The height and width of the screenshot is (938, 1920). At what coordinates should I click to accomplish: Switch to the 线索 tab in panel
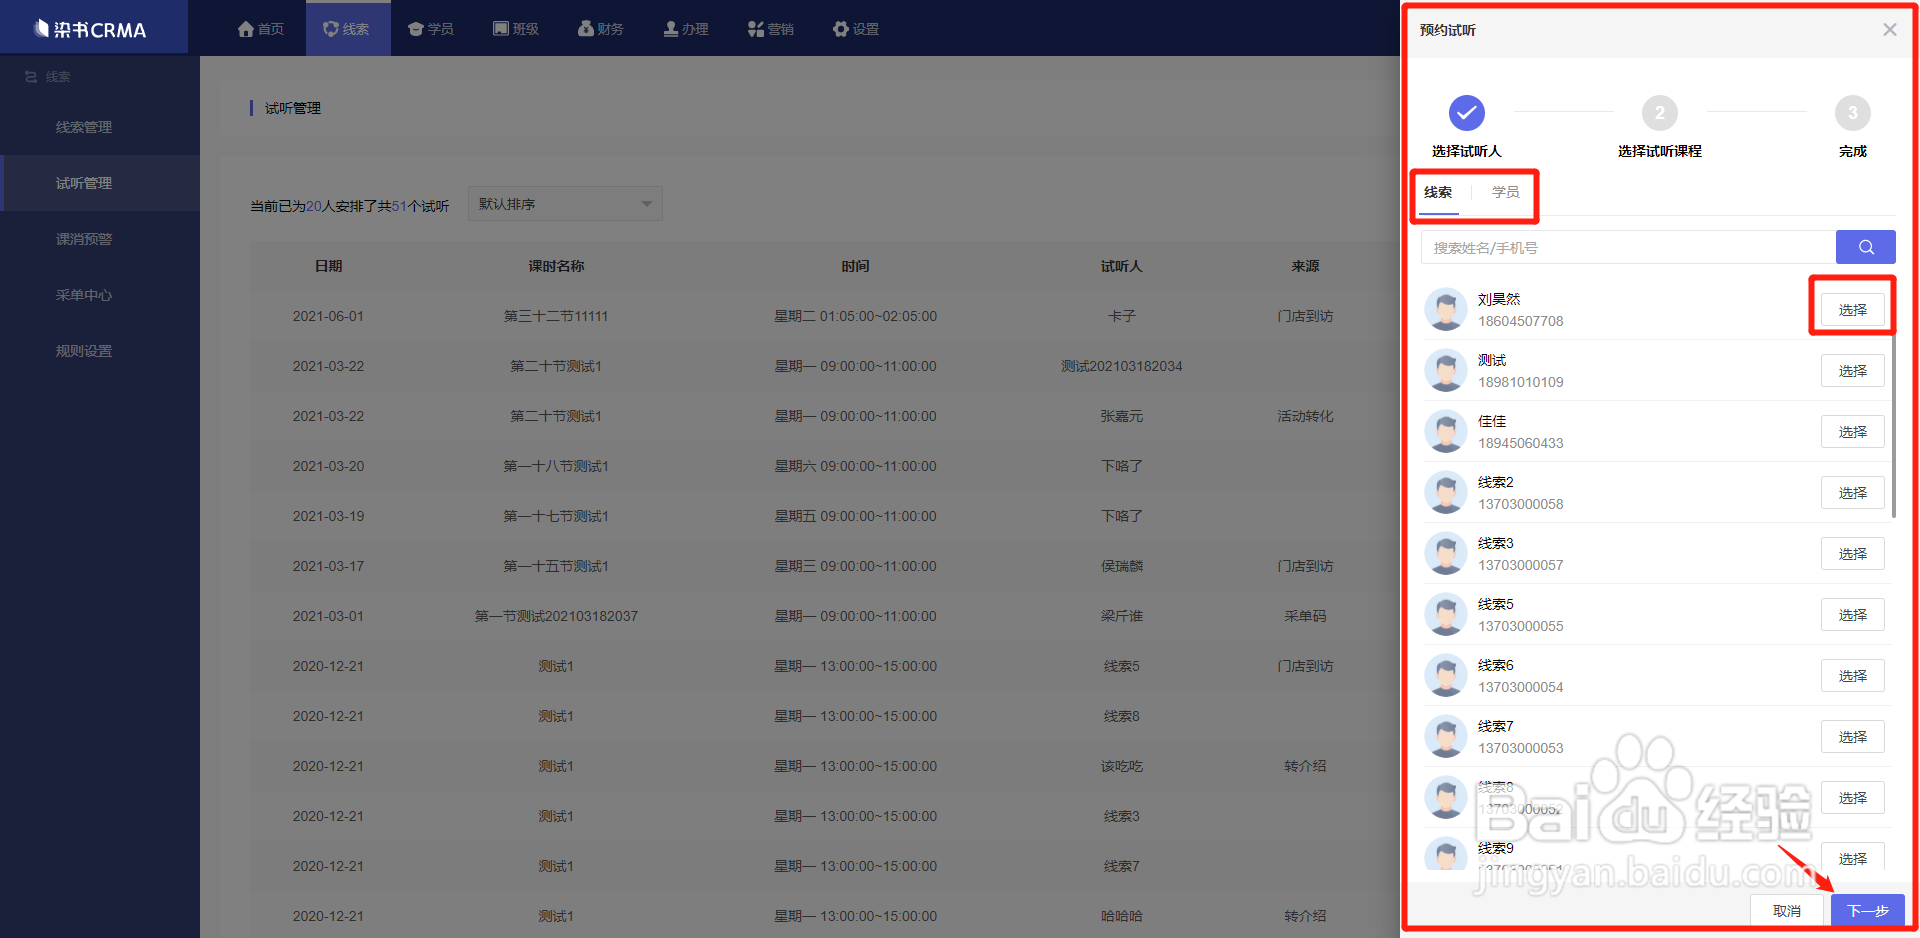pyautogui.click(x=1438, y=192)
